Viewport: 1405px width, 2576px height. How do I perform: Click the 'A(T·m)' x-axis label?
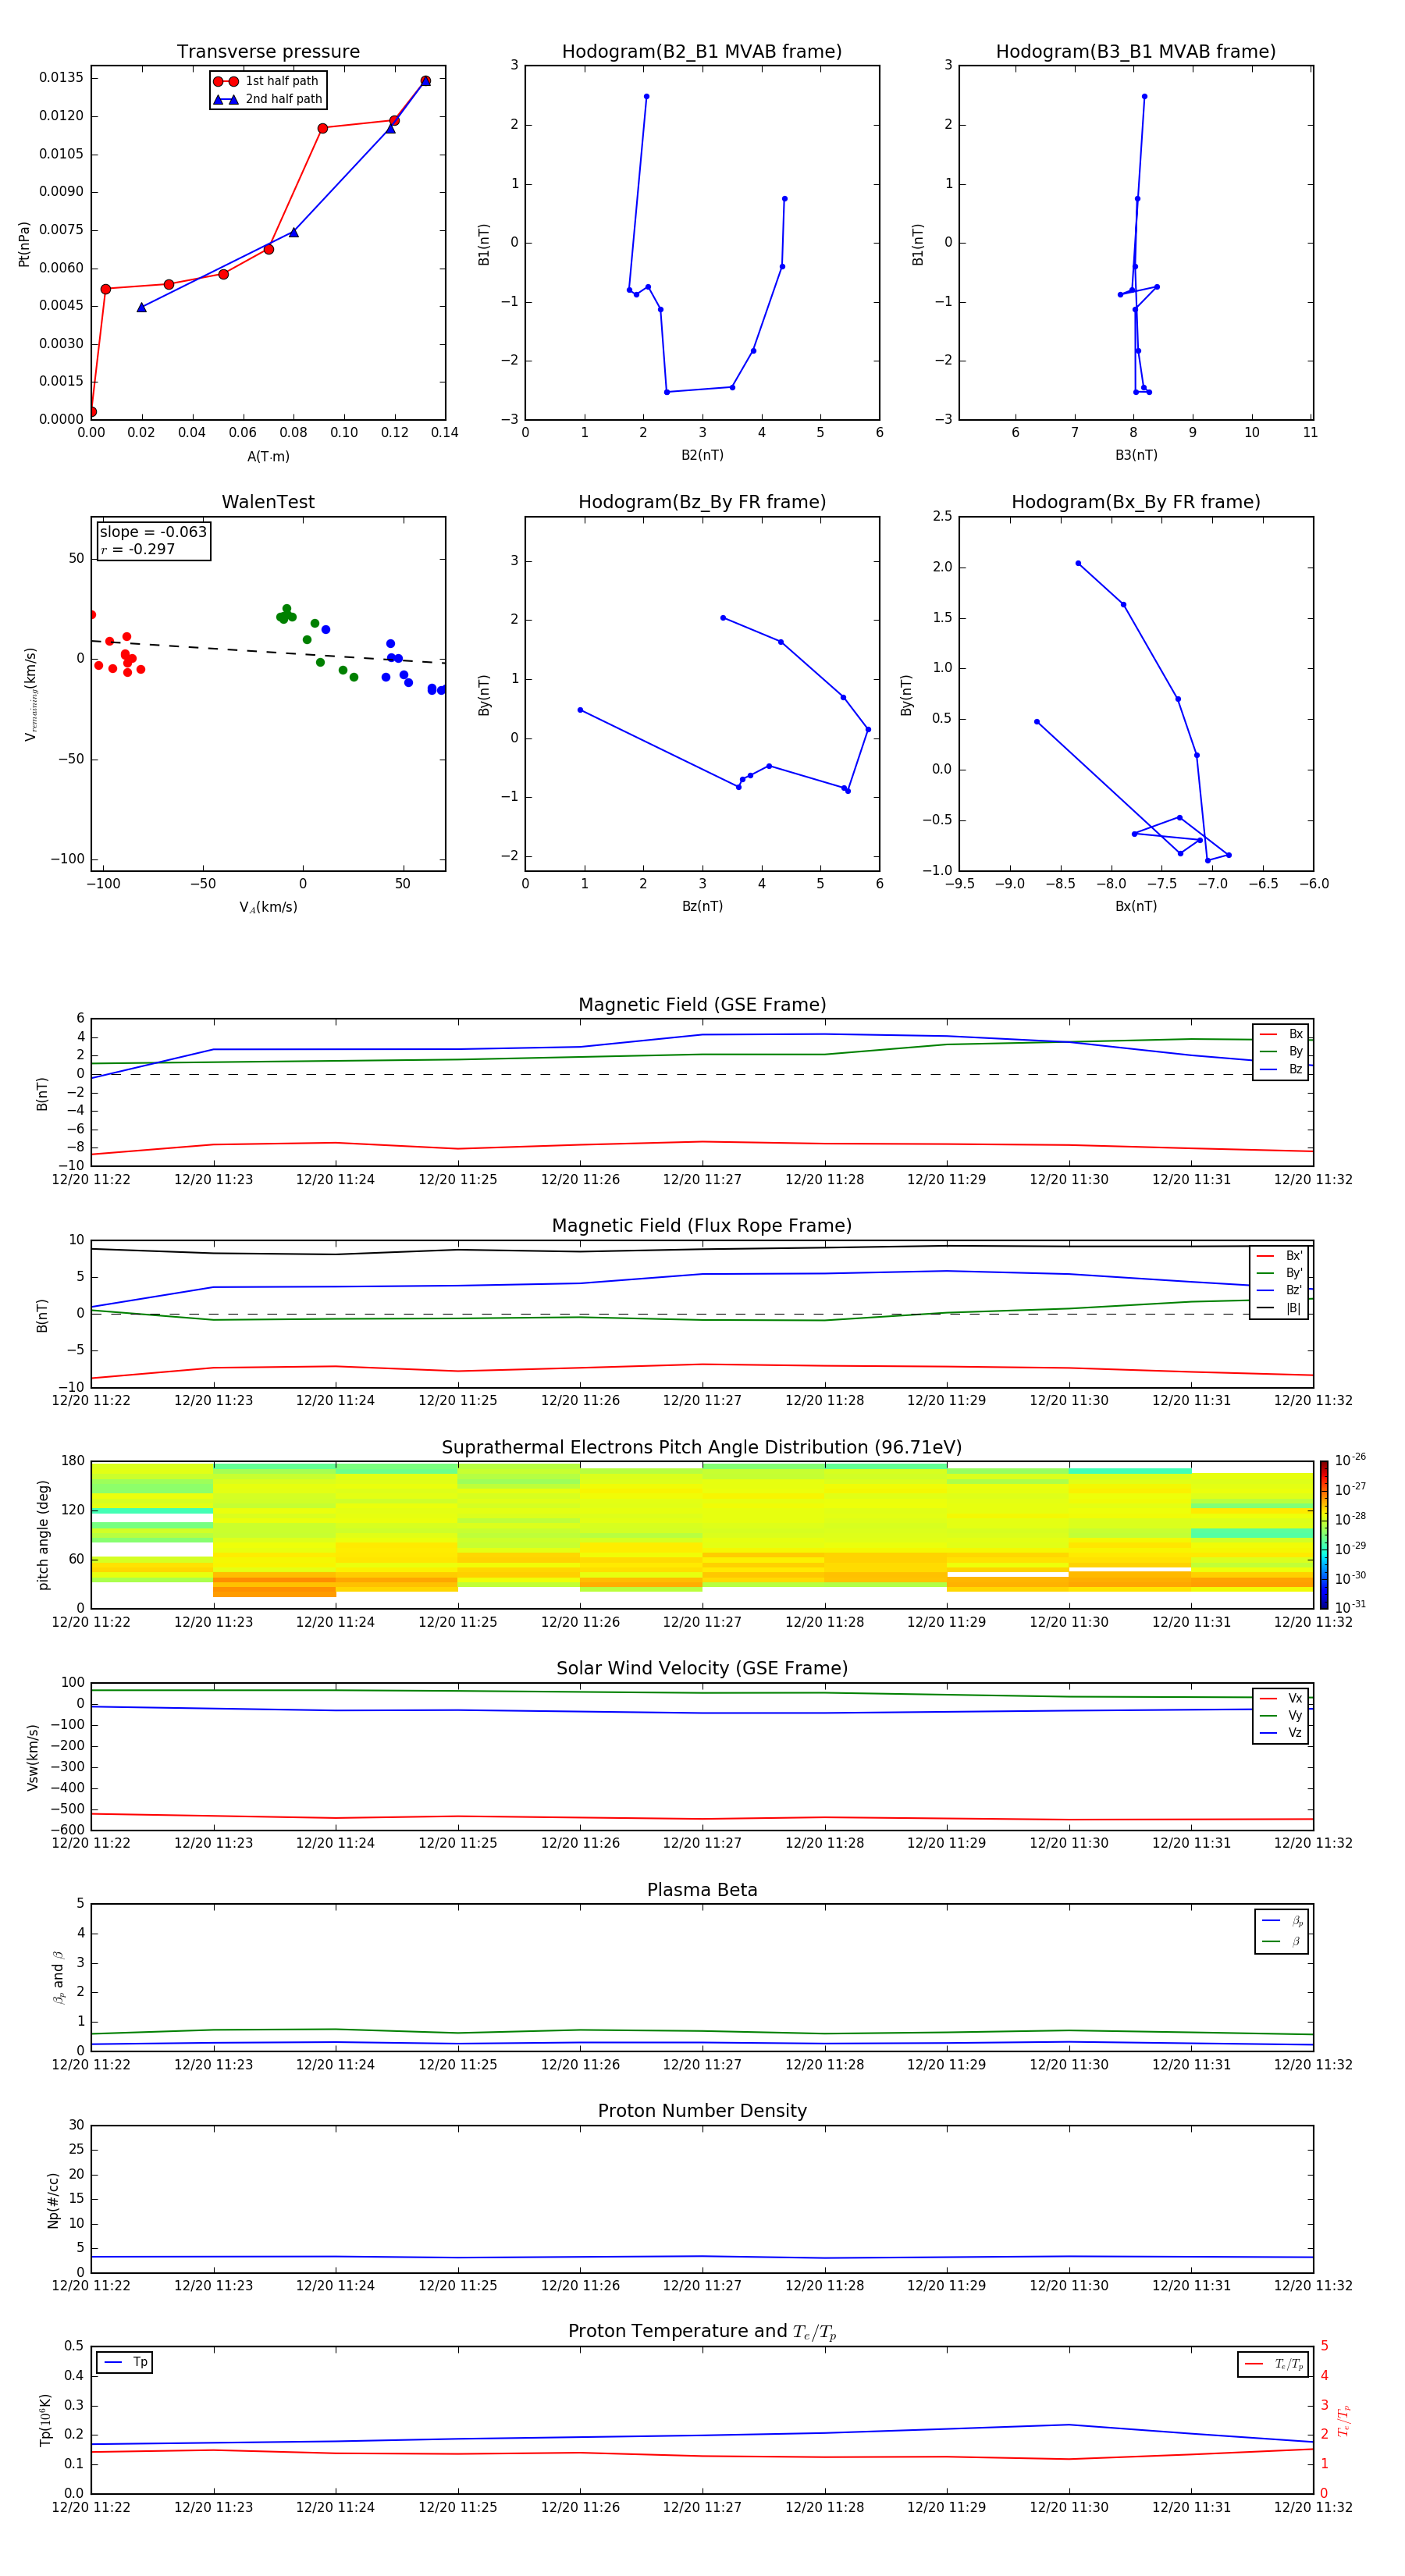click(x=268, y=456)
